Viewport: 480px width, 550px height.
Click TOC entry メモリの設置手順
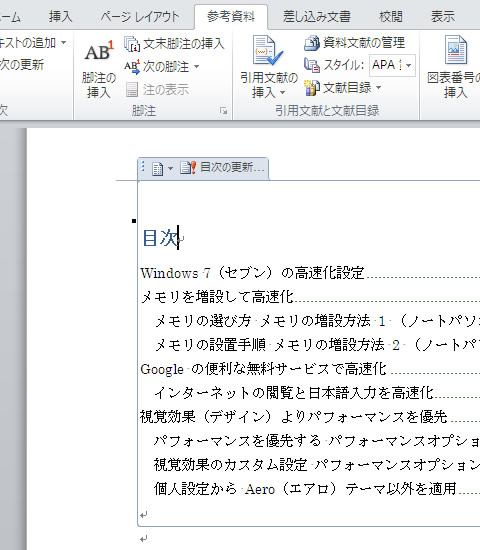click(210, 344)
